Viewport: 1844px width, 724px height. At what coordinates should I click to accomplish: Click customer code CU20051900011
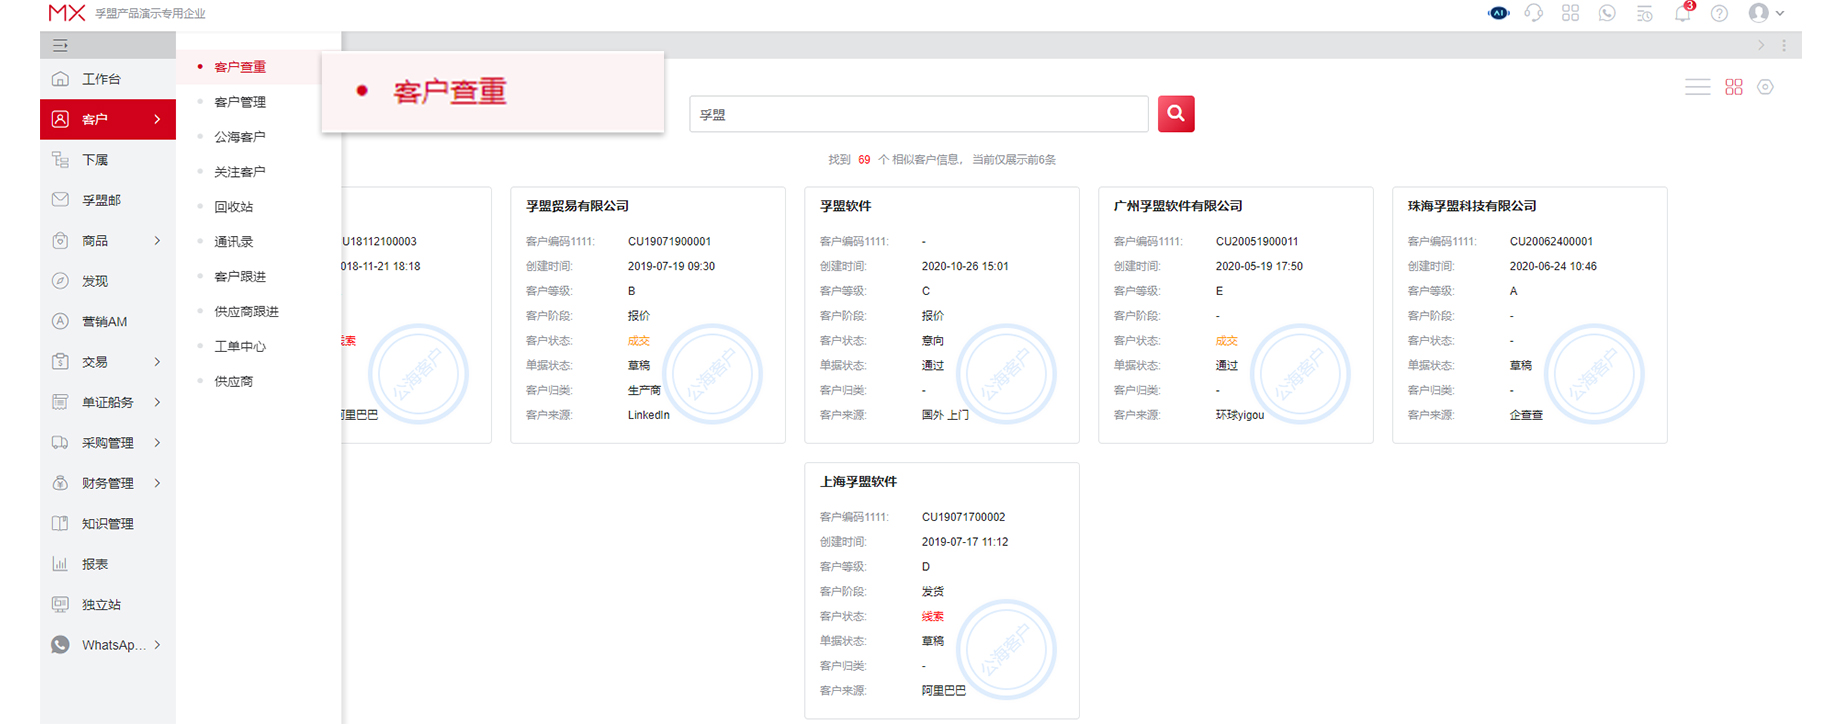1257,241
